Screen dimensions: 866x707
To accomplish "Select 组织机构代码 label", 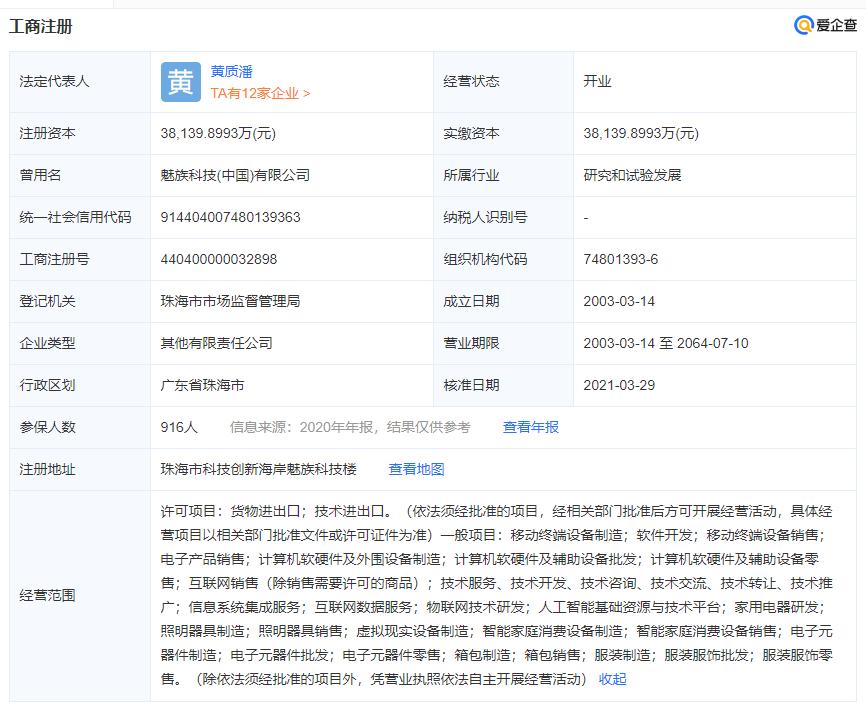I will click(485, 259).
